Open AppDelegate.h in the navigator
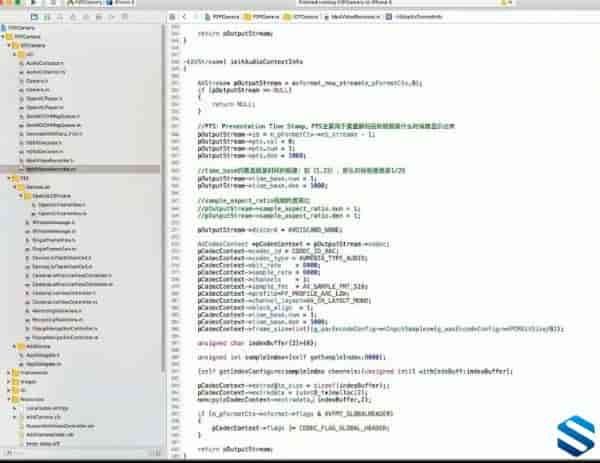 45,353
